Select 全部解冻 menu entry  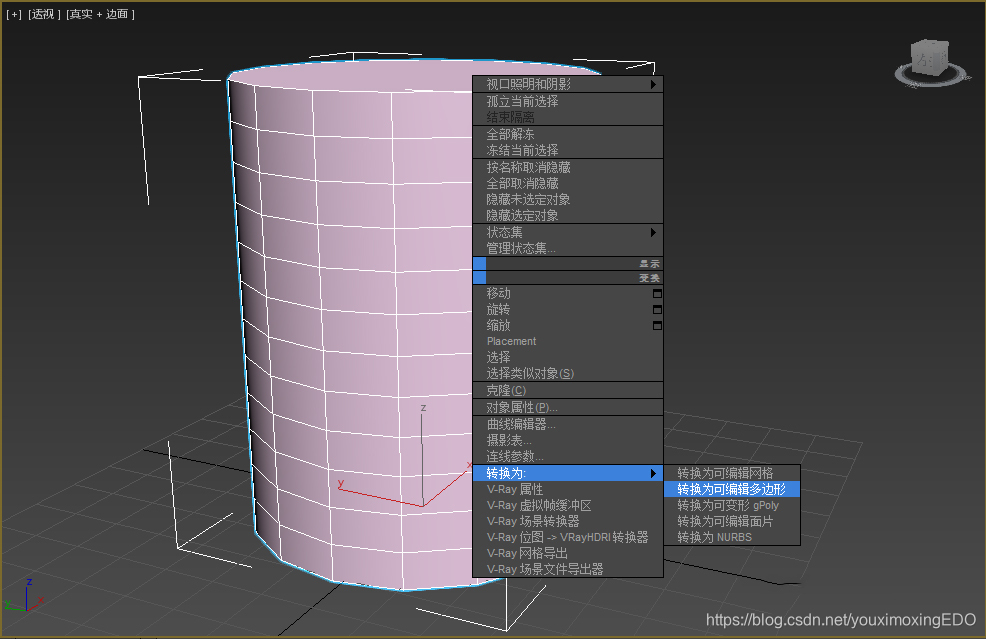[x=568, y=135]
